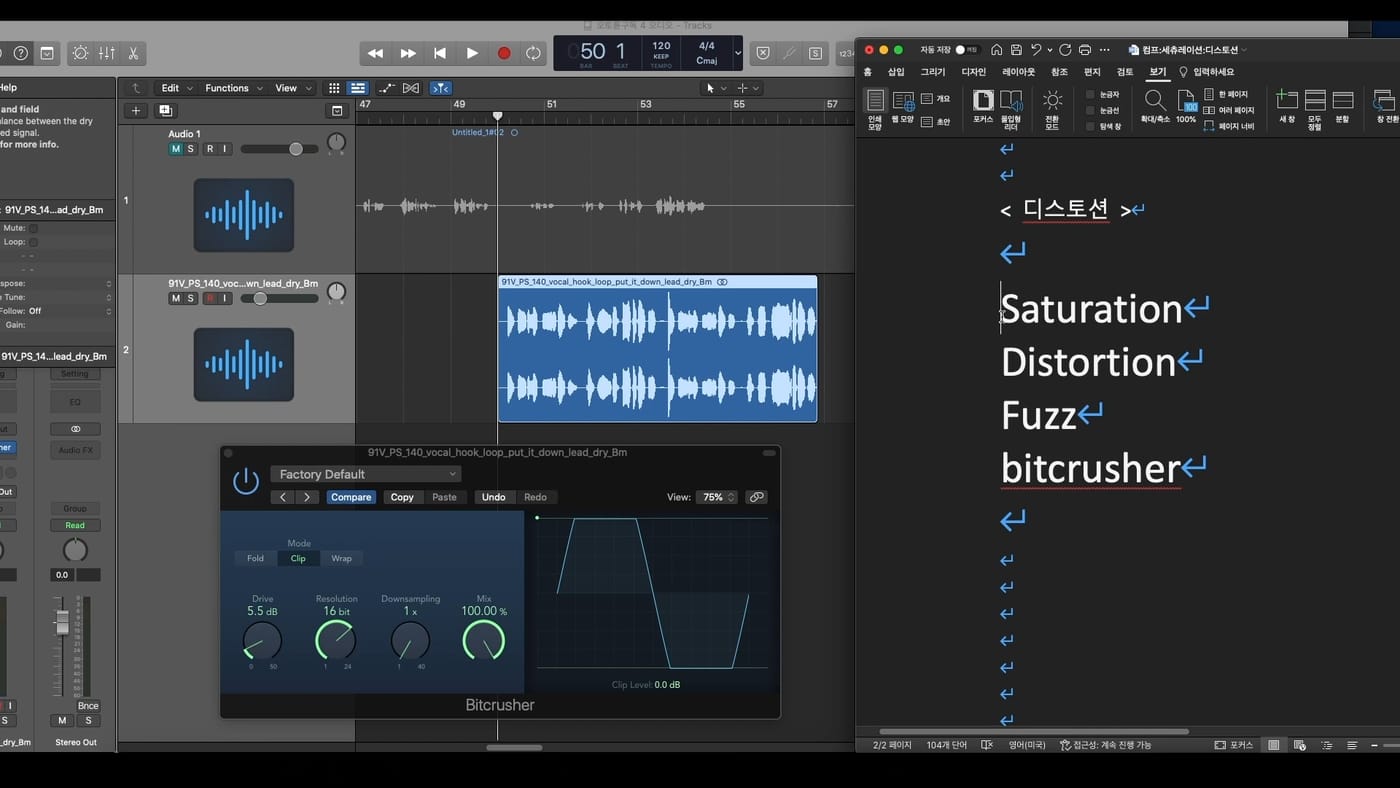Viewport: 1400px width, 788px height.
Task: Click the Copy button in Bitcrusher
Action: tap(402, 497)
